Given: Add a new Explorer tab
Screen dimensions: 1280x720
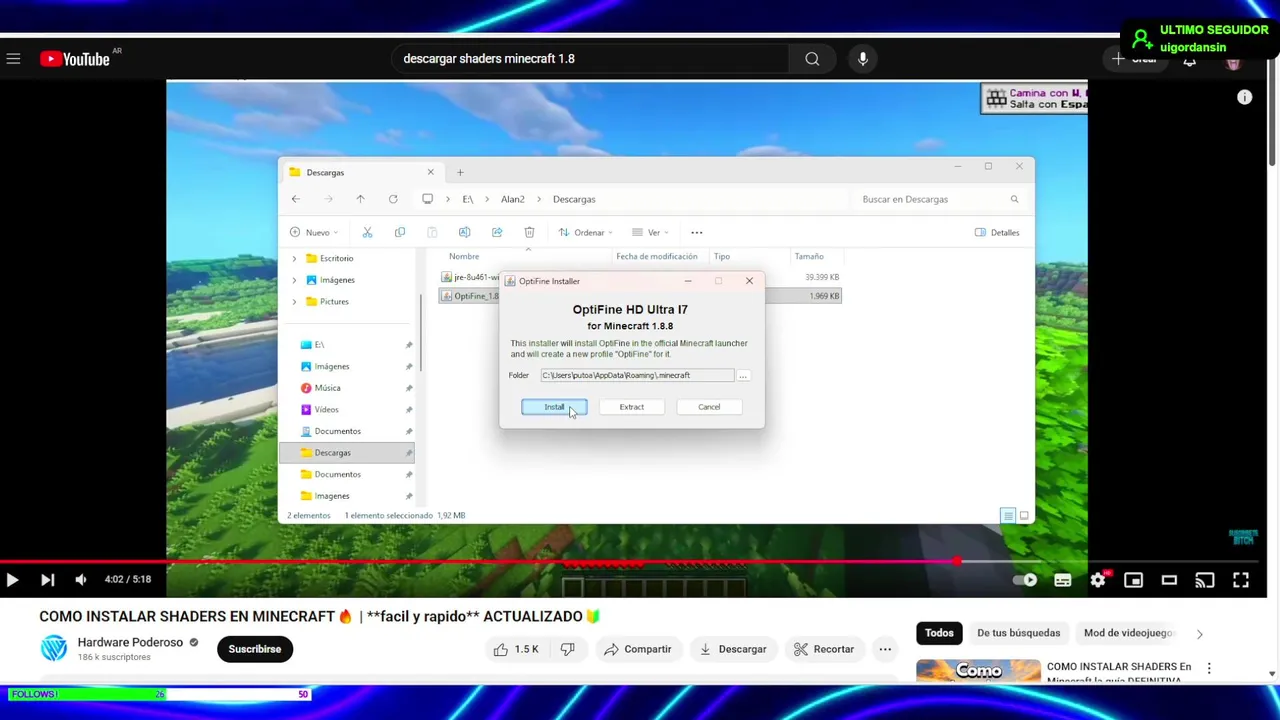Looking at the screenshot, I should 460,172.
